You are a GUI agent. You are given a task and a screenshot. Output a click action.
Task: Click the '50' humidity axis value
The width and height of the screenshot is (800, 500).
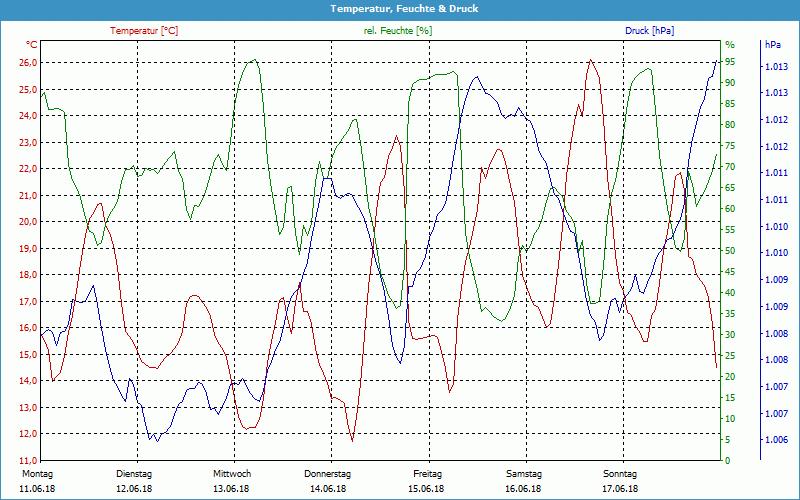click(x=730, y=251)
